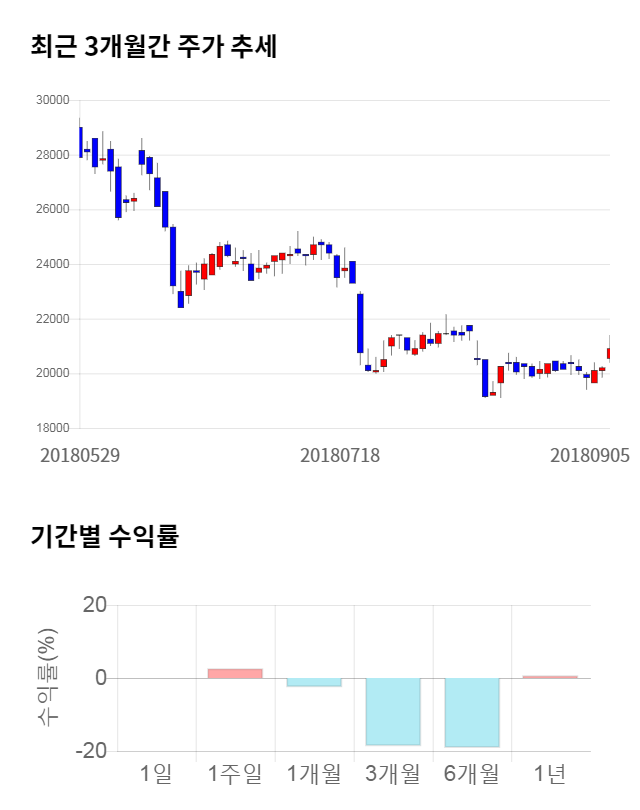Image resolution: width=640 pixels, height=810 pixels.
Task: Click the 20180905 date label
Action: [590, 455]
